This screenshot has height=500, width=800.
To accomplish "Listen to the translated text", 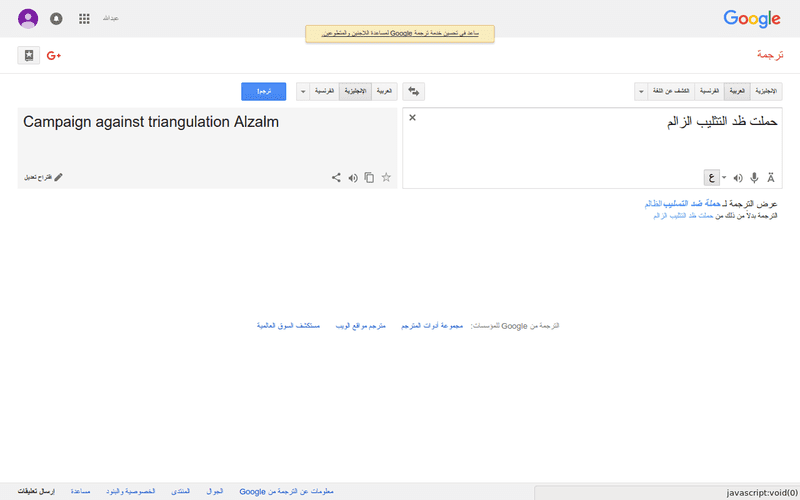I will click(353, 178).
